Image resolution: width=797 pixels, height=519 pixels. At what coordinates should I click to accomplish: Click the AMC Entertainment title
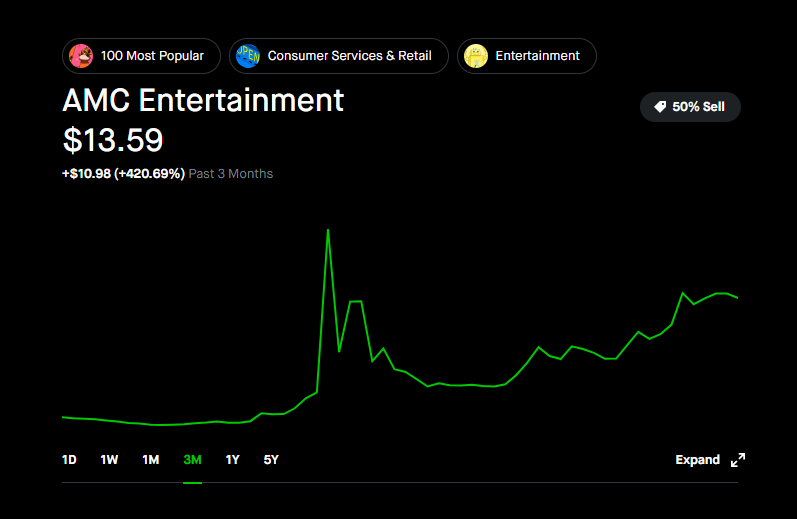(203, 100)
